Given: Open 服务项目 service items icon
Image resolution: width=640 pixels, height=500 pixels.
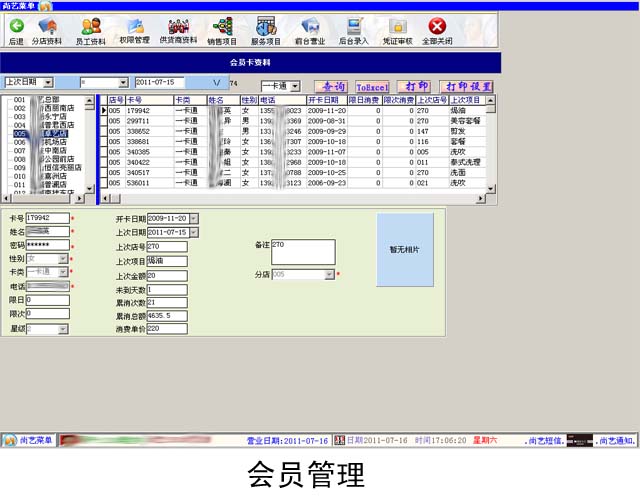Looking at the screenshot, I should pyautogui.click(x=266, y=30).
